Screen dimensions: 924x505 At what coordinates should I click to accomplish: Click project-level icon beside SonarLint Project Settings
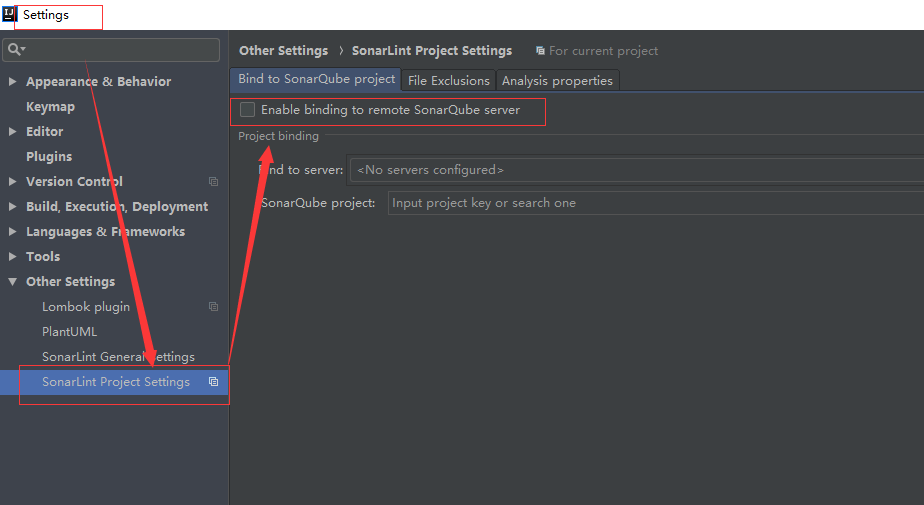click(x=213, y=382)
